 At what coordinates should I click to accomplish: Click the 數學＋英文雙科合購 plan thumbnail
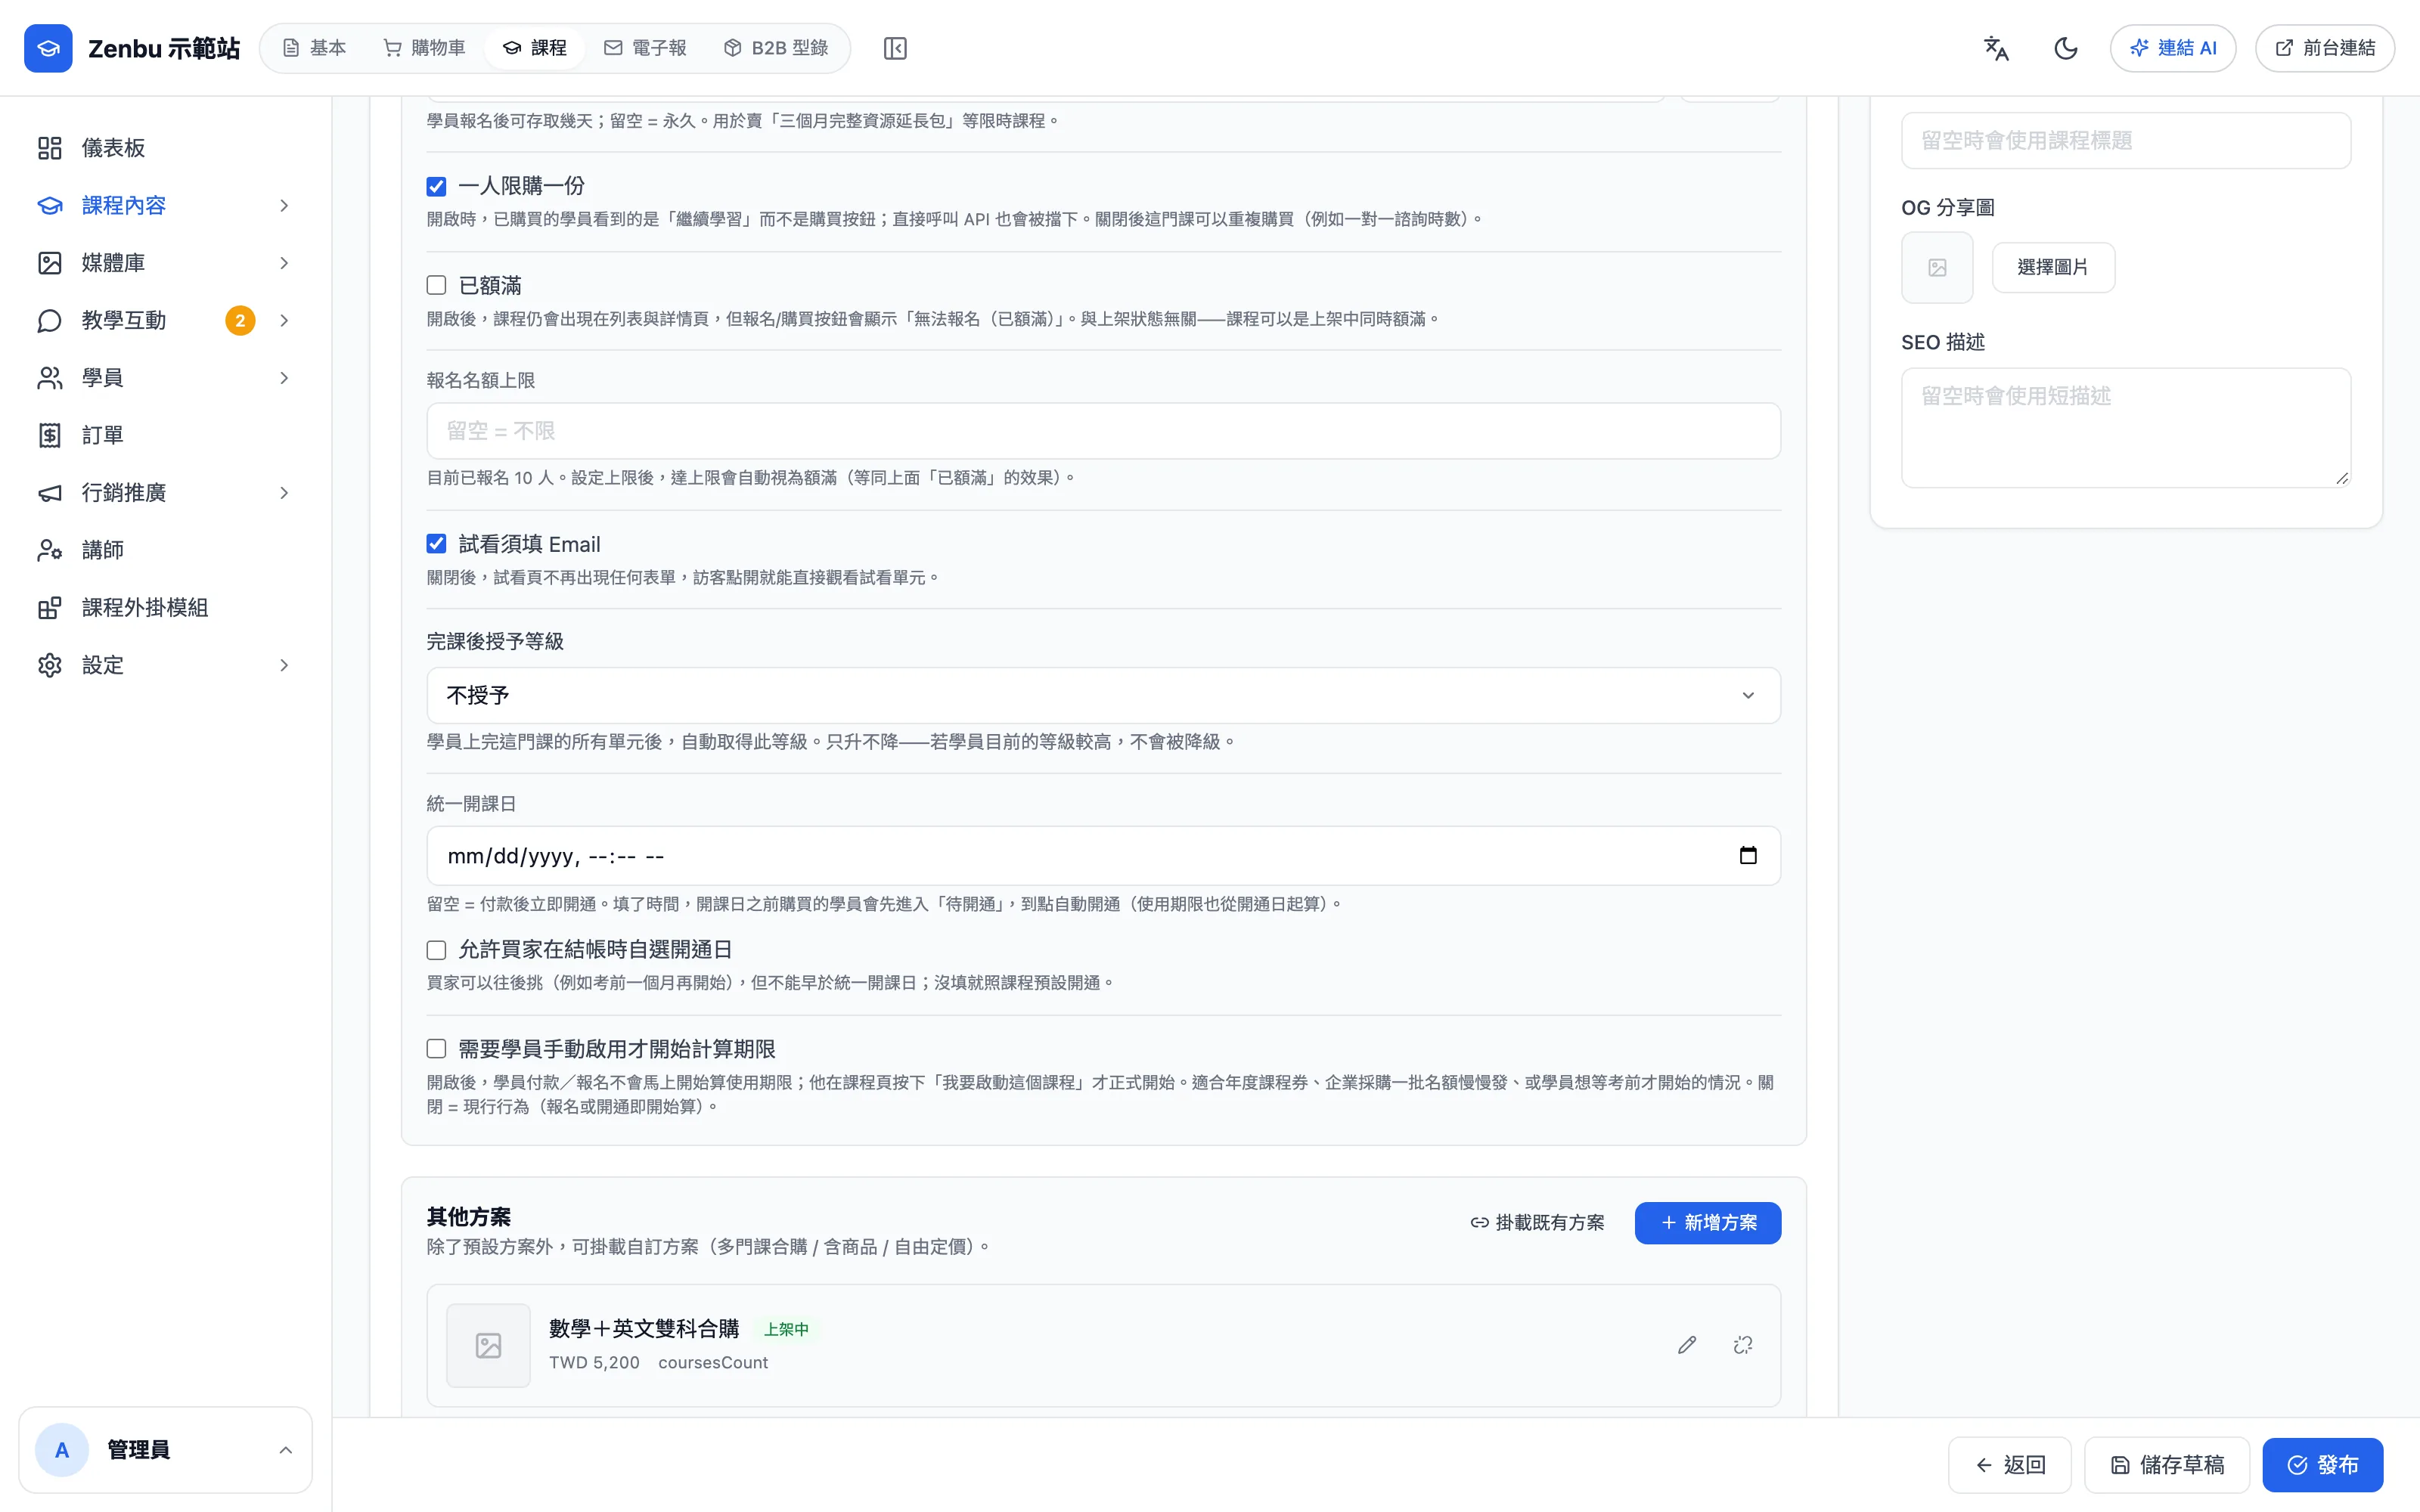click(x=488, y=1345)
